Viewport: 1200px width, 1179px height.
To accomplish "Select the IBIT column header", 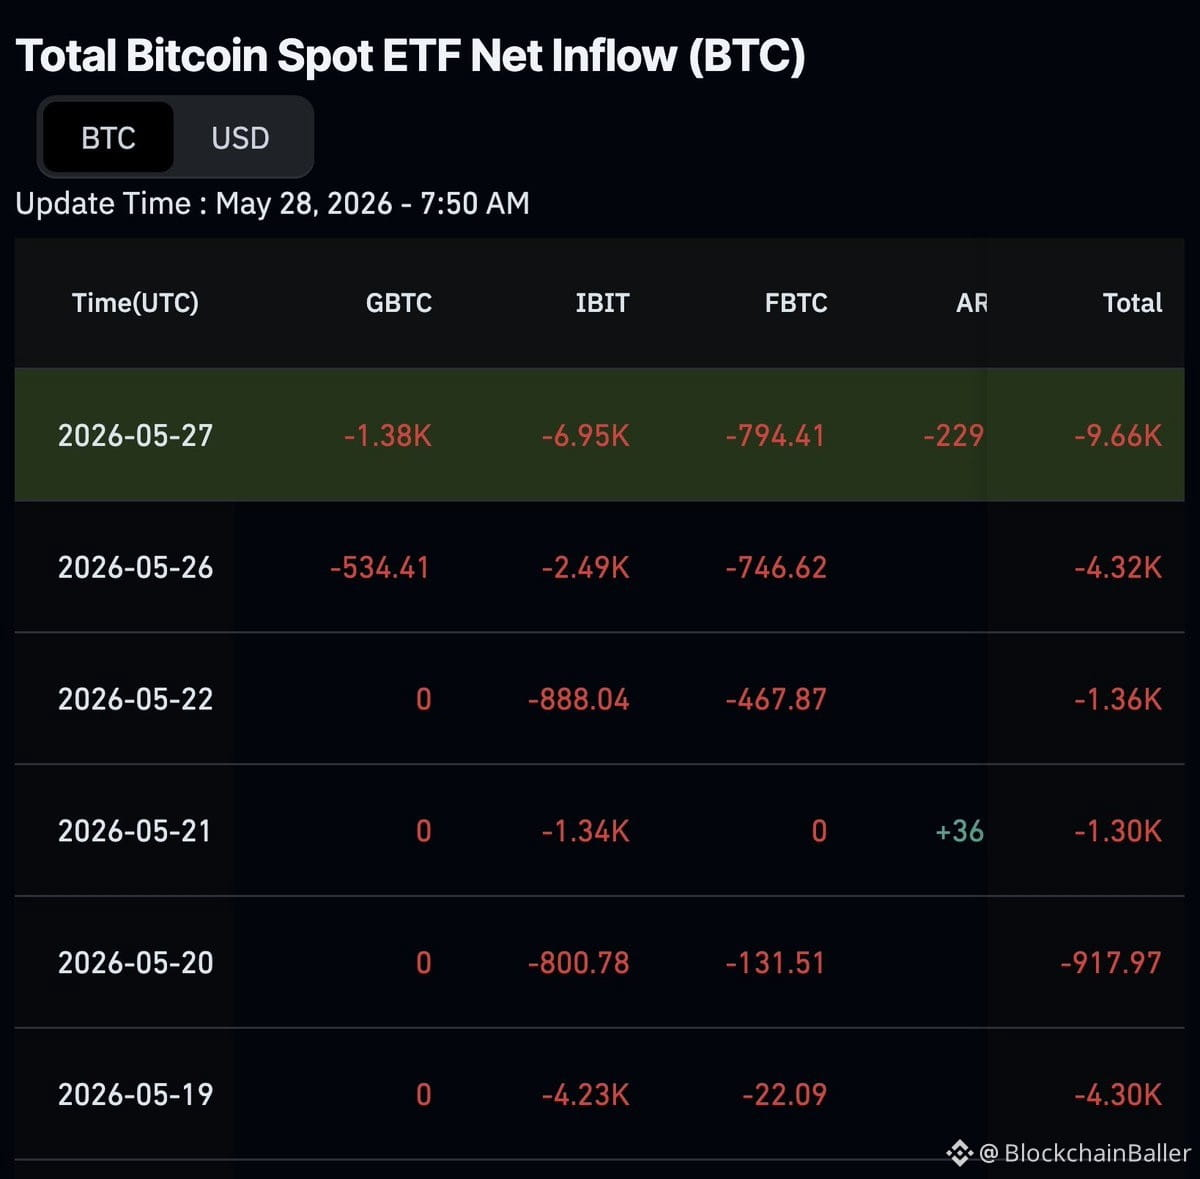I will click(x=602, y=303).
